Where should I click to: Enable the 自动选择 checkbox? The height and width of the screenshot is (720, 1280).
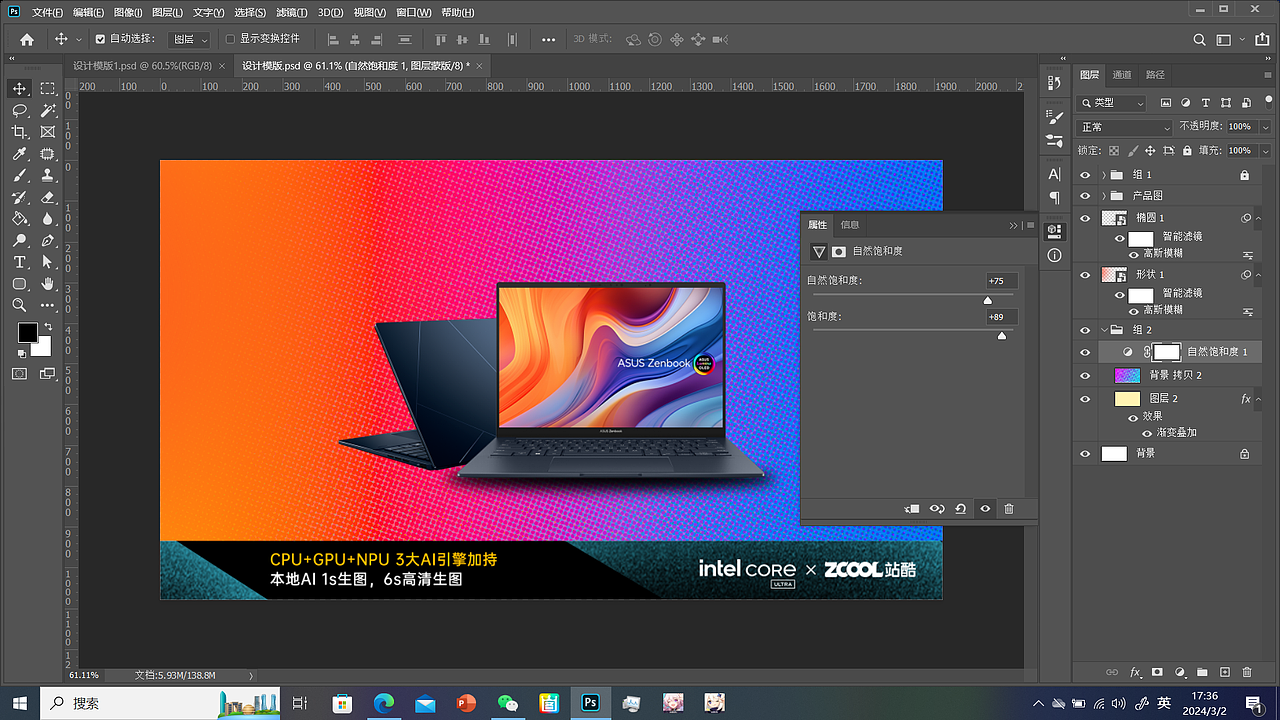pos(100,39)
